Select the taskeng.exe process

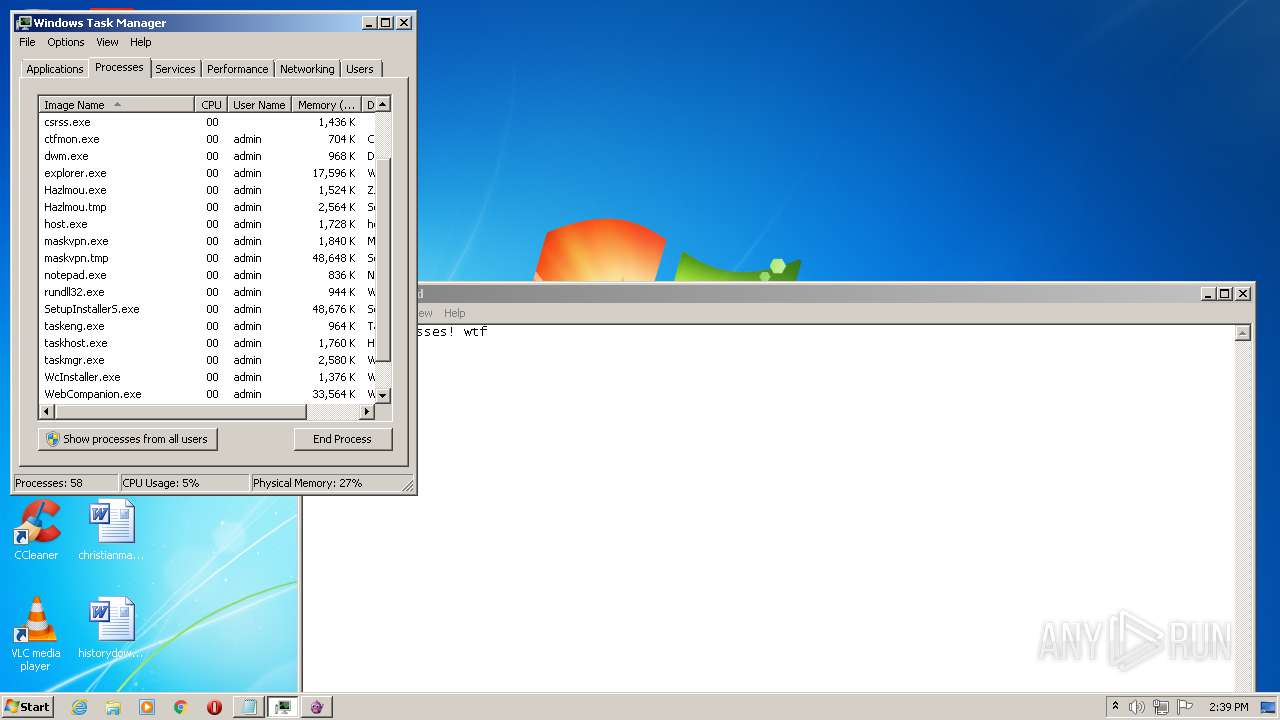[207, 326]
